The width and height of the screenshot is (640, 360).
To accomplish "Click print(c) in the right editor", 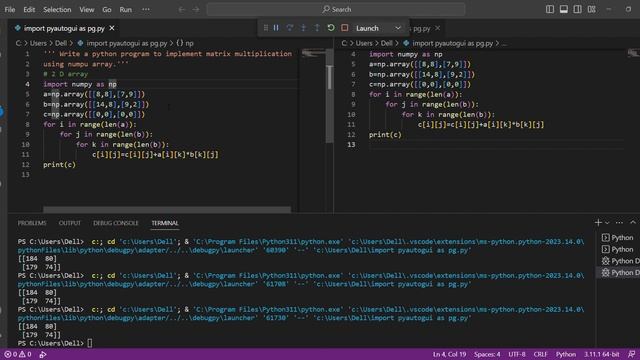I will 385,135.
